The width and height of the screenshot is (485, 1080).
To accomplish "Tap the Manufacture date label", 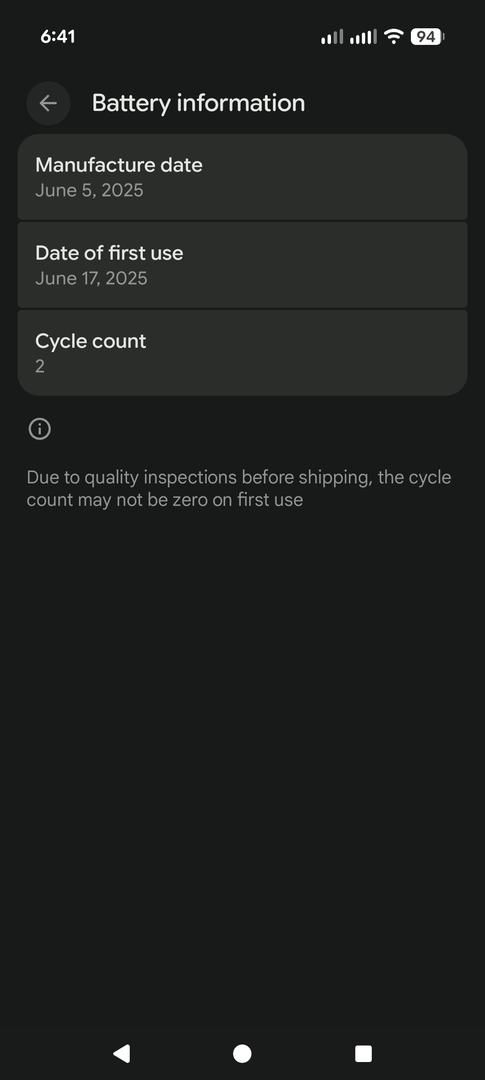I will pyautogui.click(x=118, y=165).
